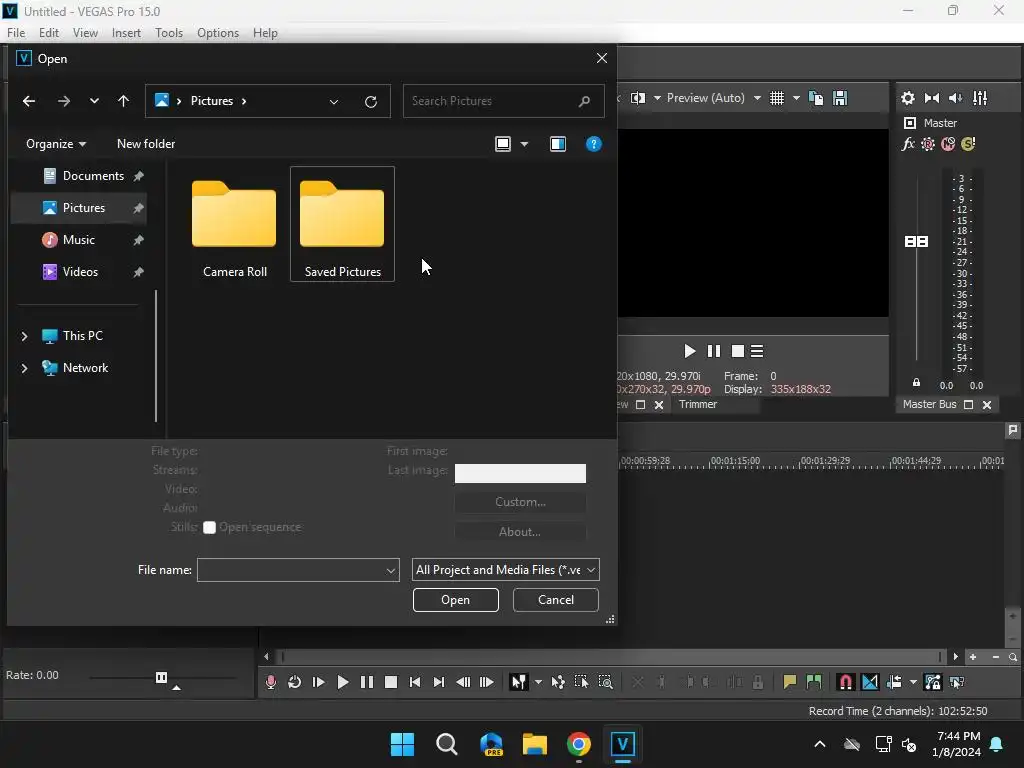Image resolution: width=1024 pixels, height=768 pixels.
Task: Open the Organize dropdown
Action: pyautogui.click(x=56, y=144)
